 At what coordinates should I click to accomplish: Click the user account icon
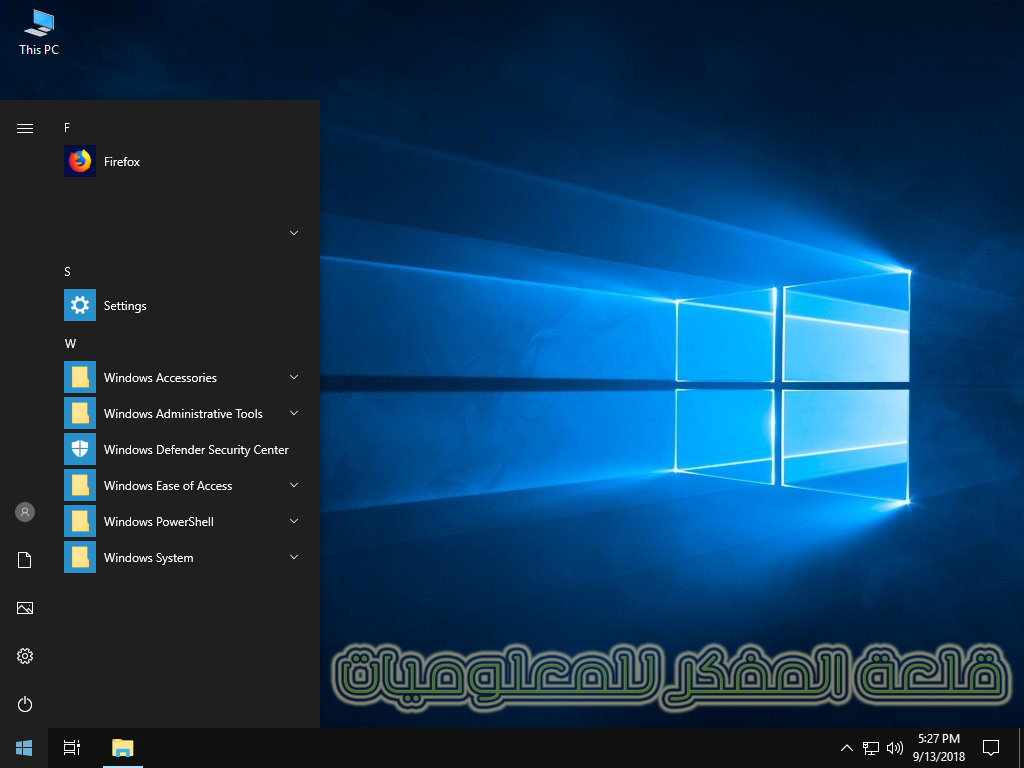(x=25, y=512)
